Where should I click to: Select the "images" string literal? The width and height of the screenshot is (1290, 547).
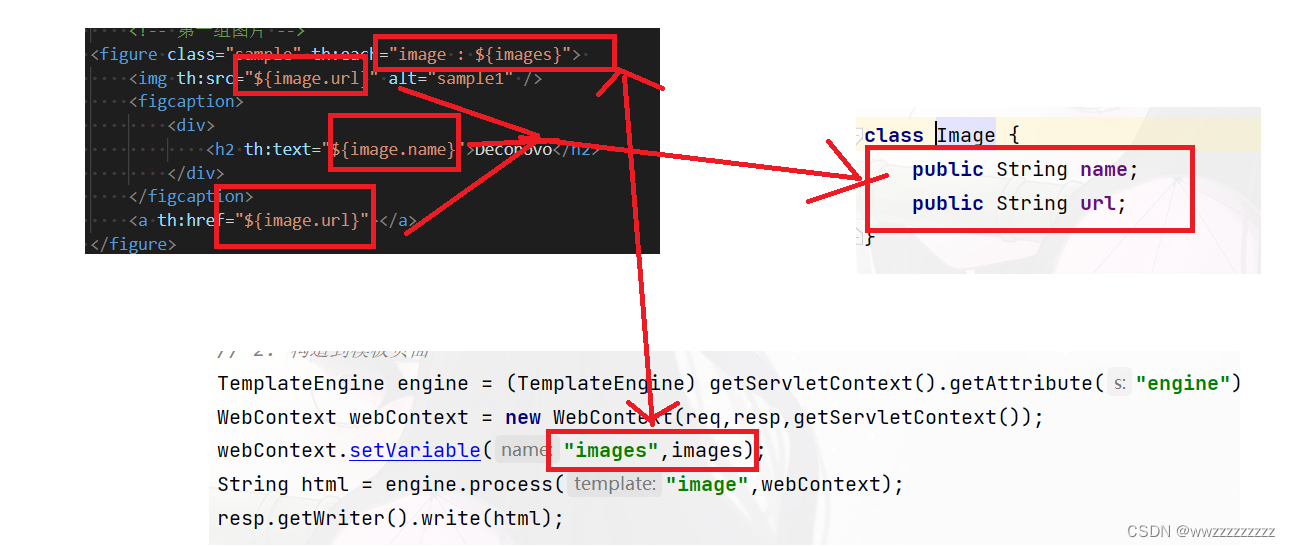[x=609, y=451]
